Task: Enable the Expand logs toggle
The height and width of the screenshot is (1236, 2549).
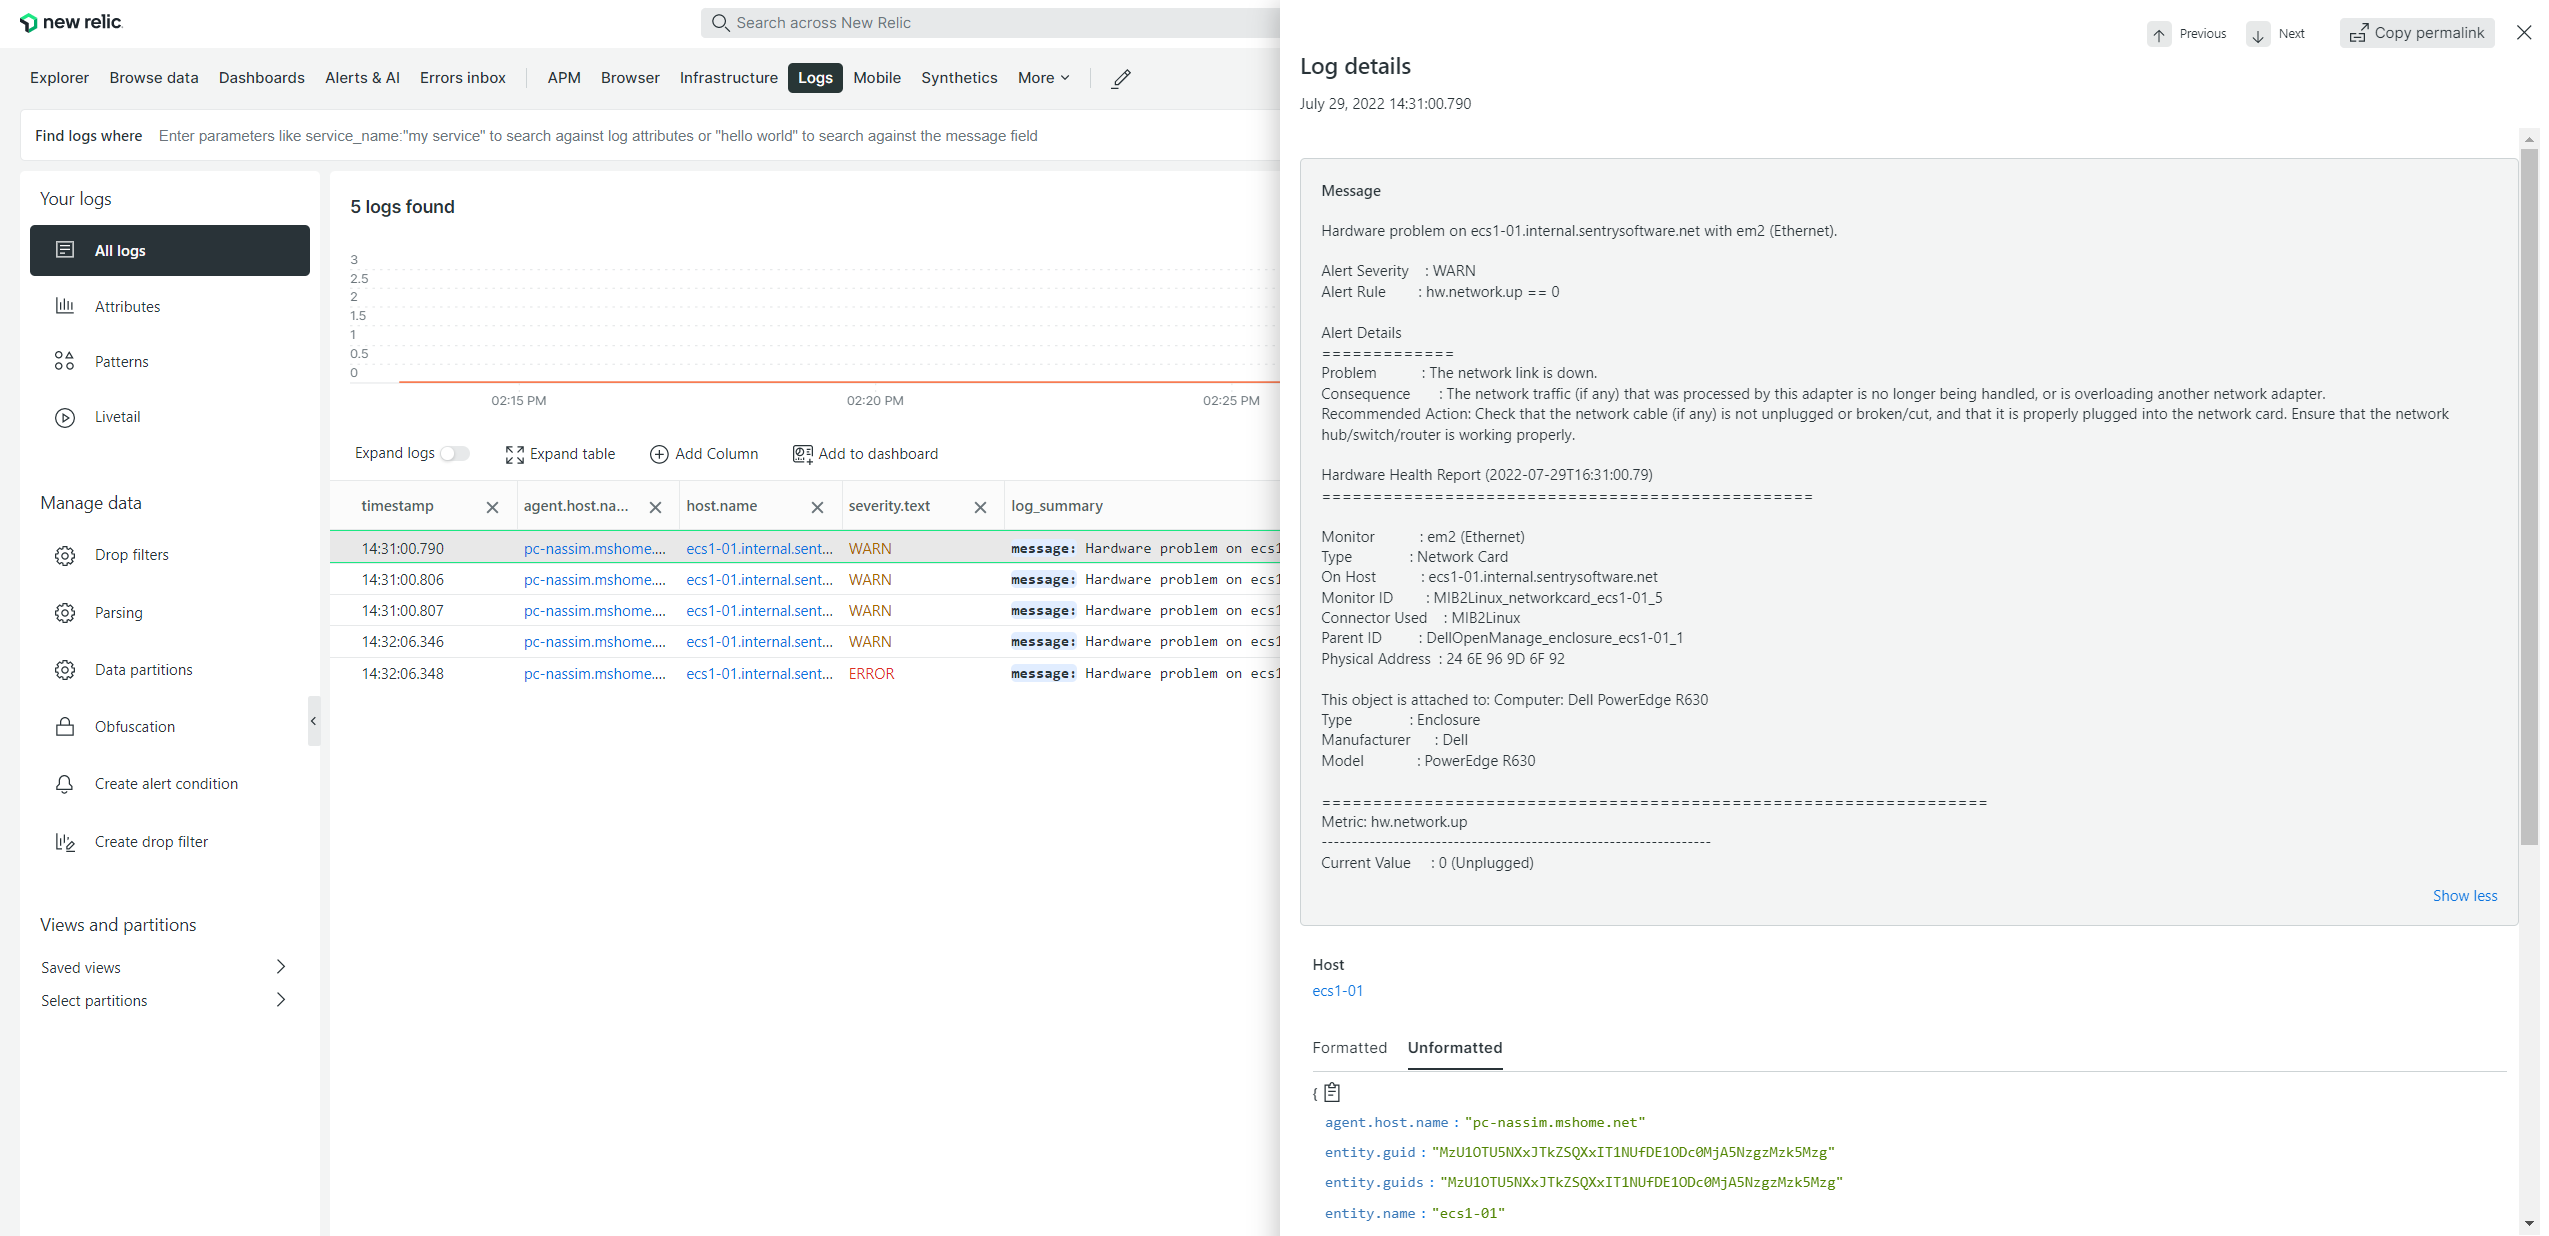Action: pos(455,453)
